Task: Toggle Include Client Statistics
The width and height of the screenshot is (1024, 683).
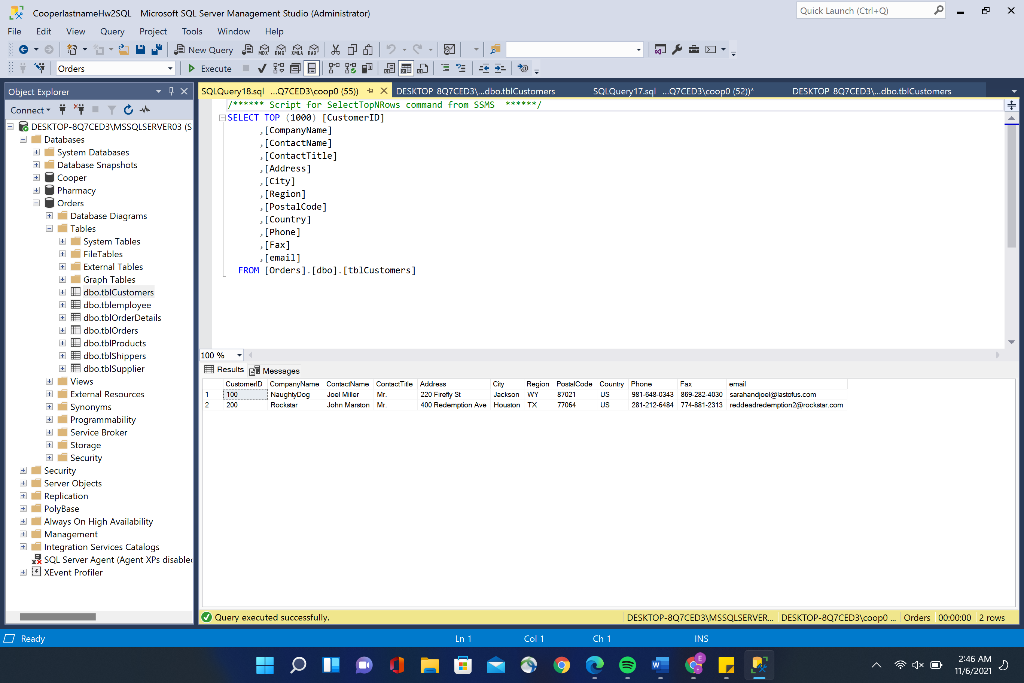Action: (x=367, y=69)
